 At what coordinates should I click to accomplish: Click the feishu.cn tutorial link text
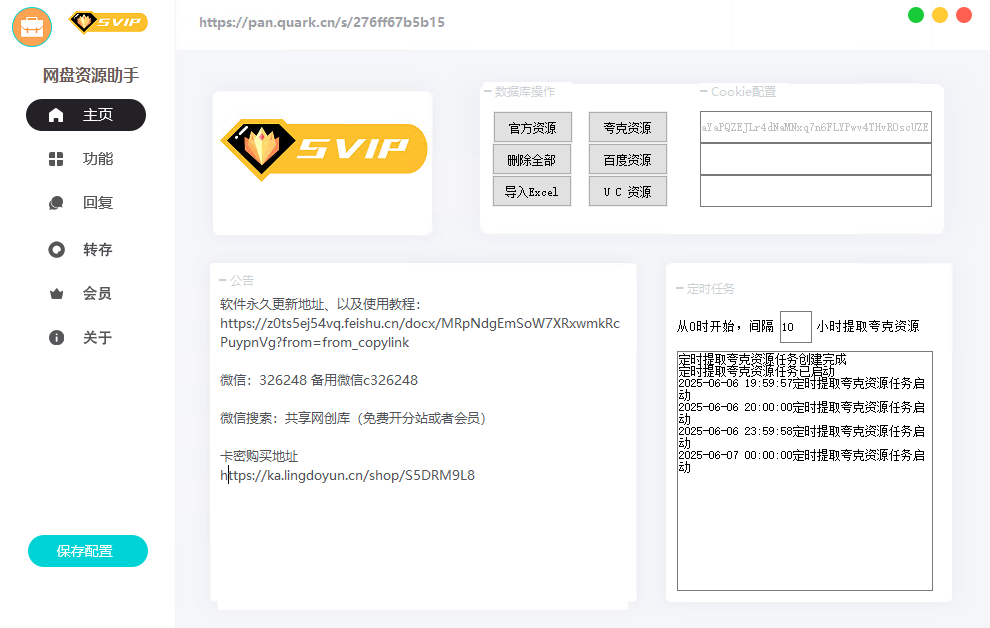pos(420,333)
